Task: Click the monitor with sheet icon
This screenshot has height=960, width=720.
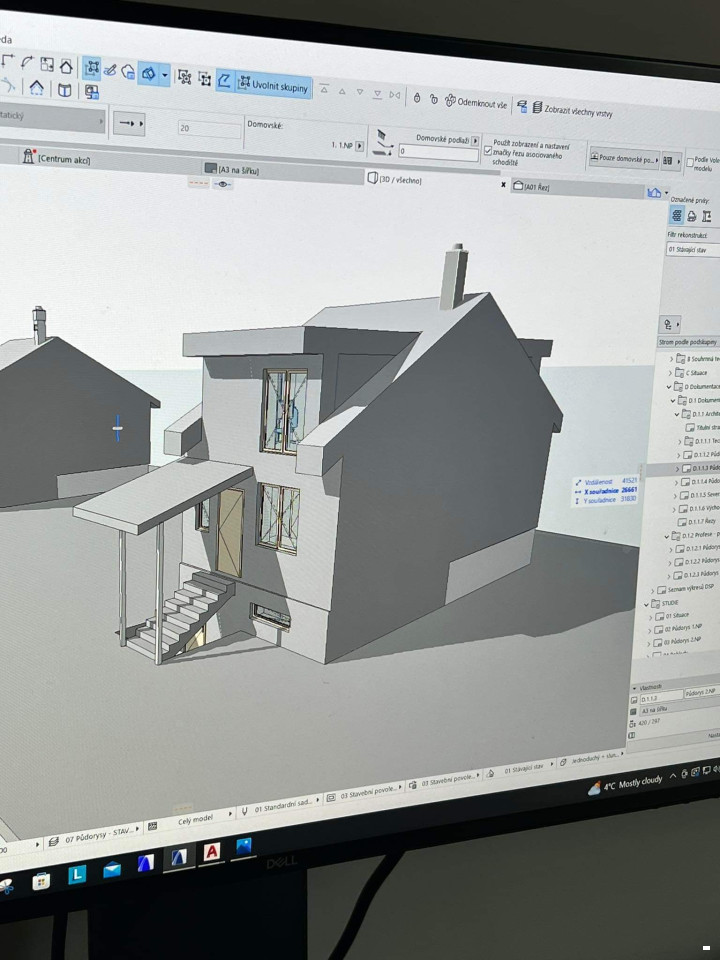Action: coord(92,92)
